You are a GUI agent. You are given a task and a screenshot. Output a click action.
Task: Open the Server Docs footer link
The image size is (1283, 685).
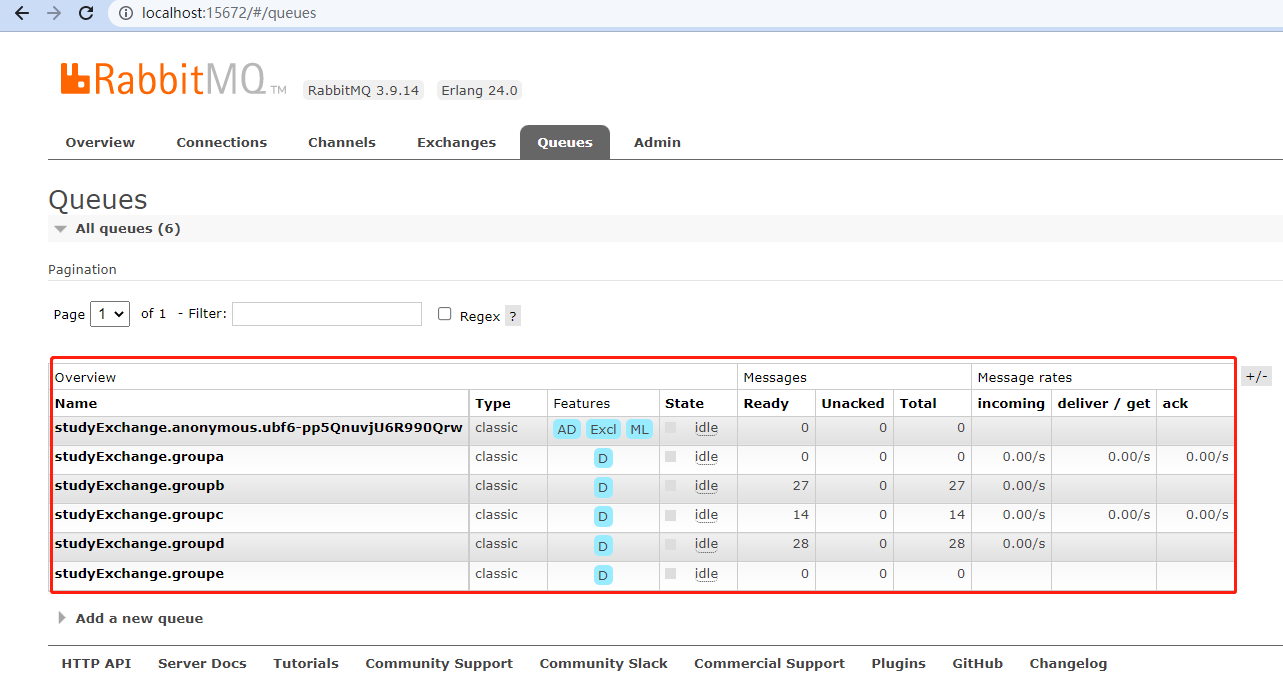[202, 664]
